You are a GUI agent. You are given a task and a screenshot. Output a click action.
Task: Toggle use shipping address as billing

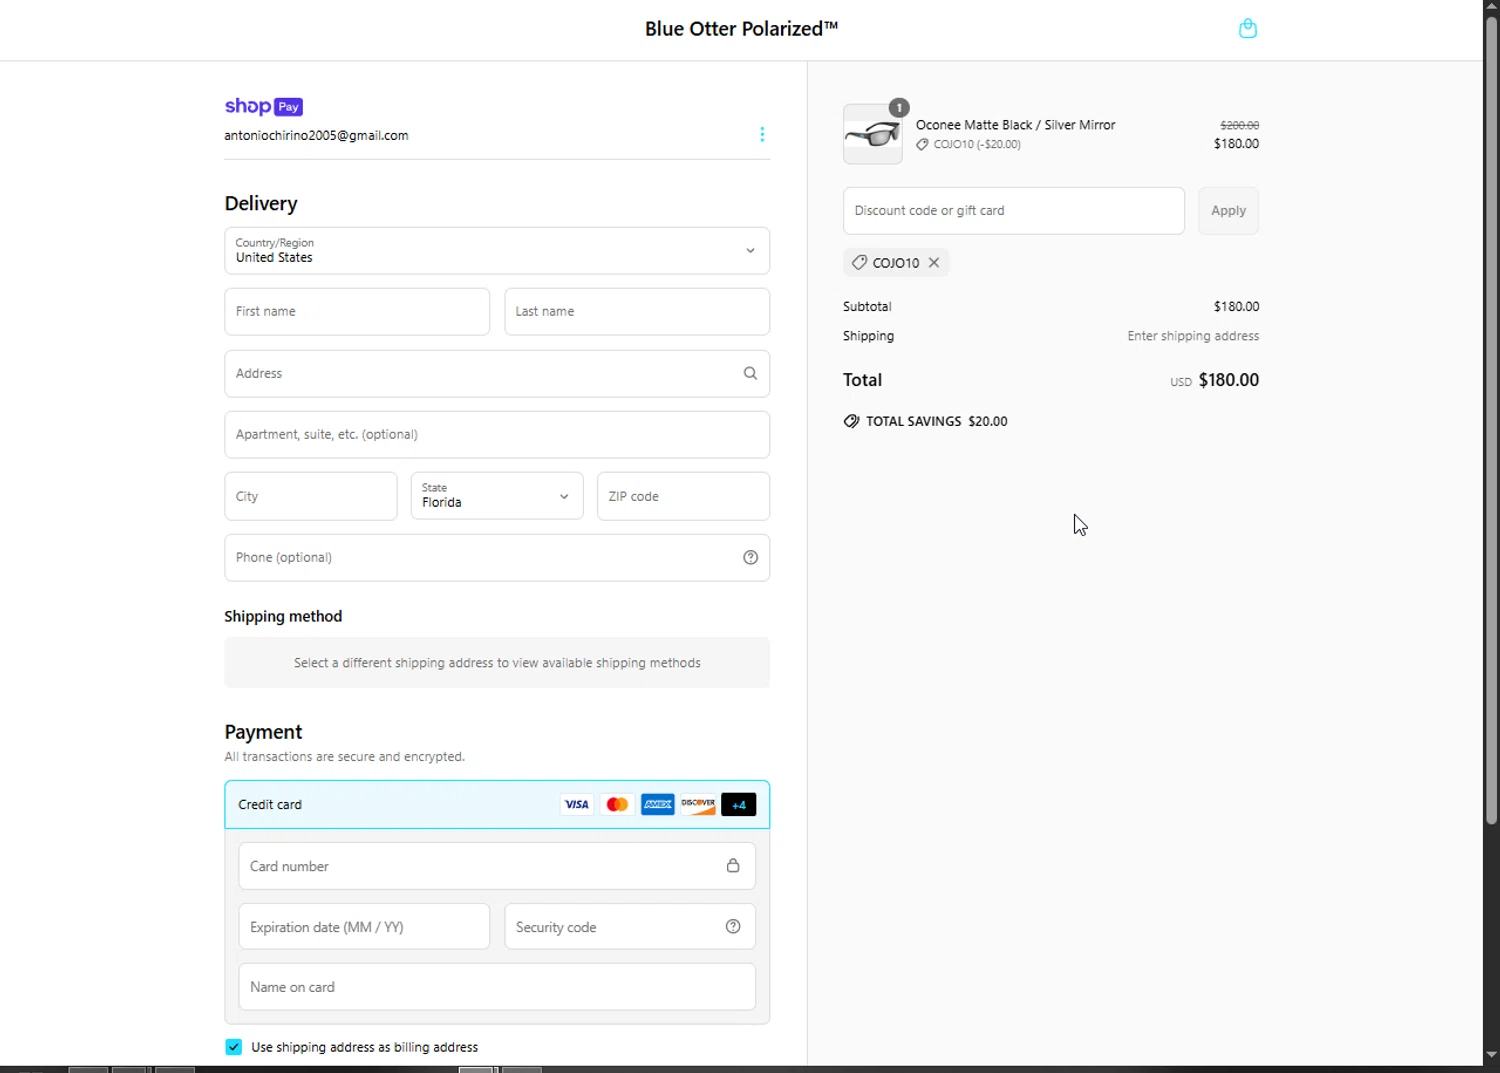(233, 1047)
